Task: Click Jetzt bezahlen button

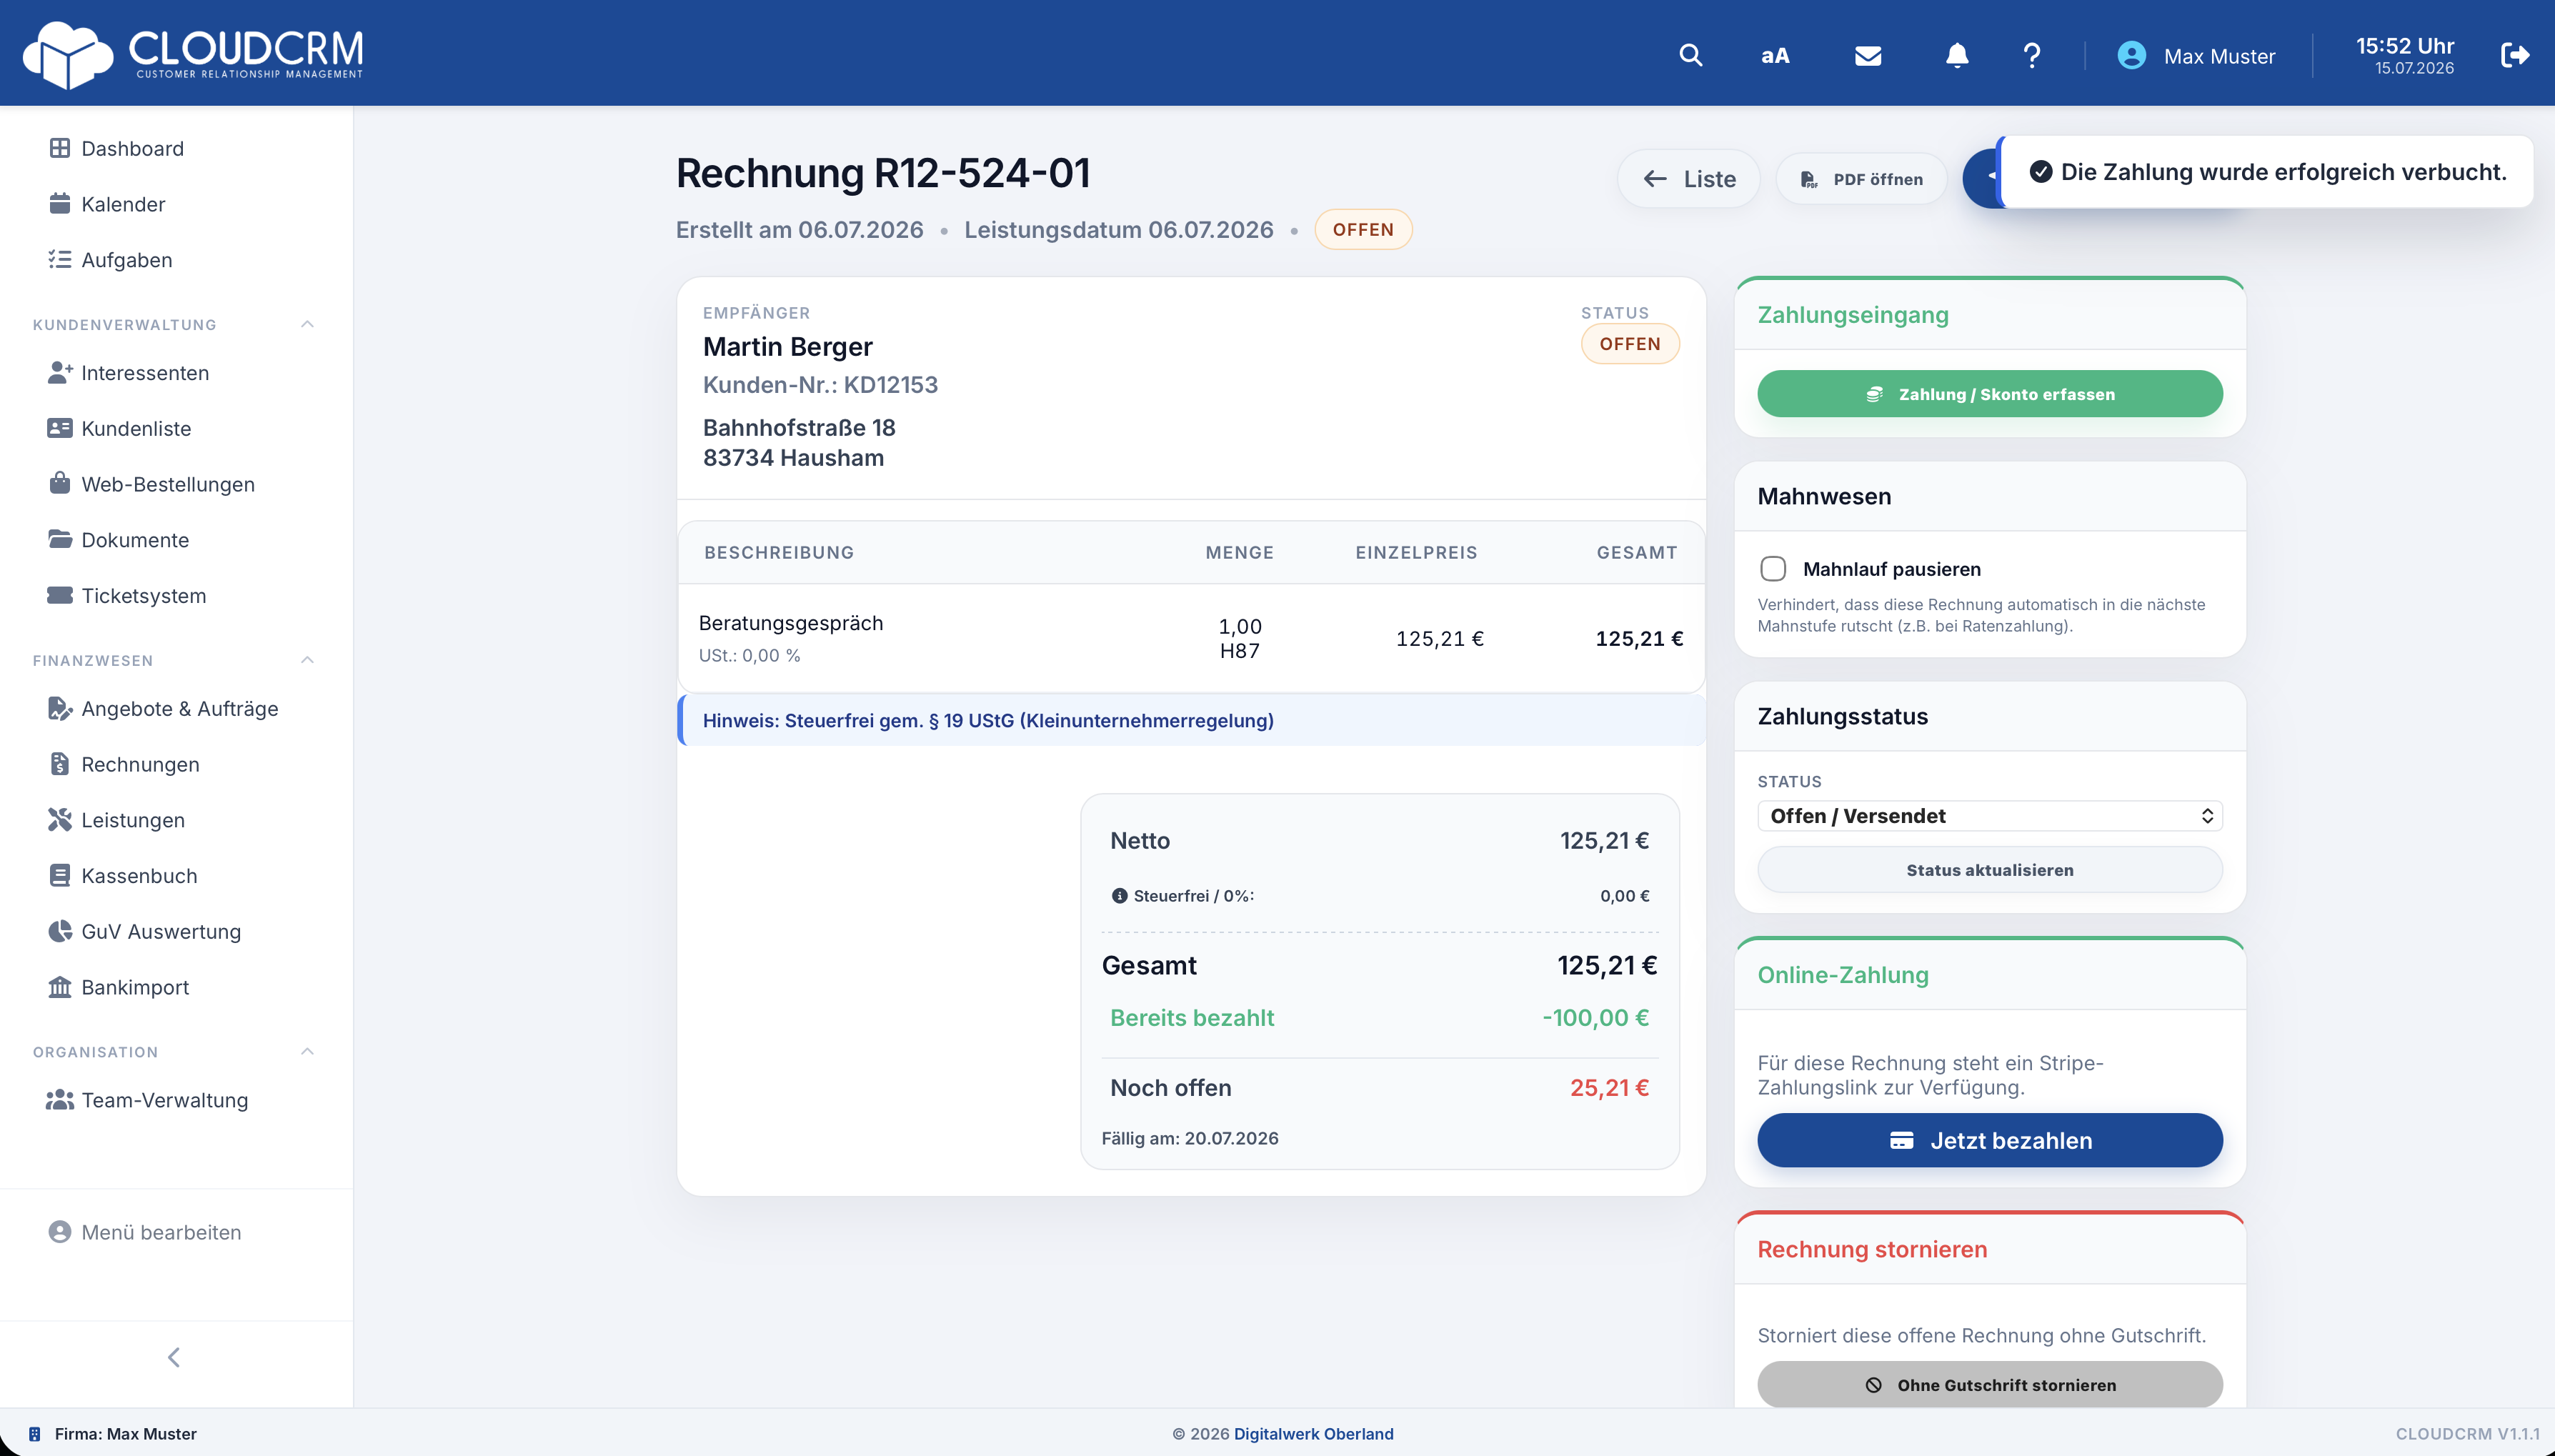Action: click(1989, 1141)
